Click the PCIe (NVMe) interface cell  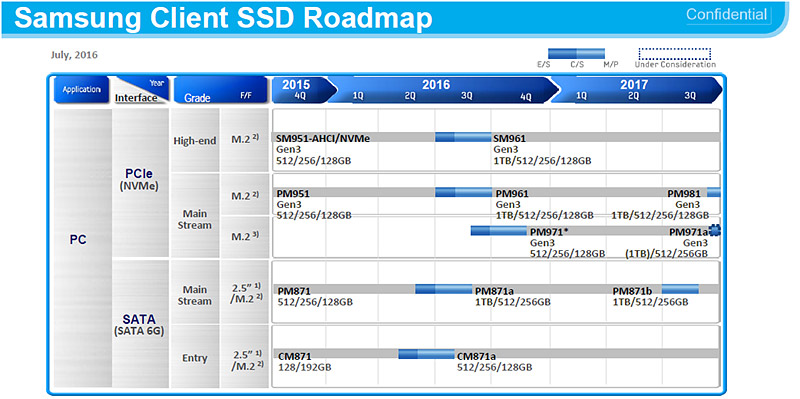(x=140, y=183)
